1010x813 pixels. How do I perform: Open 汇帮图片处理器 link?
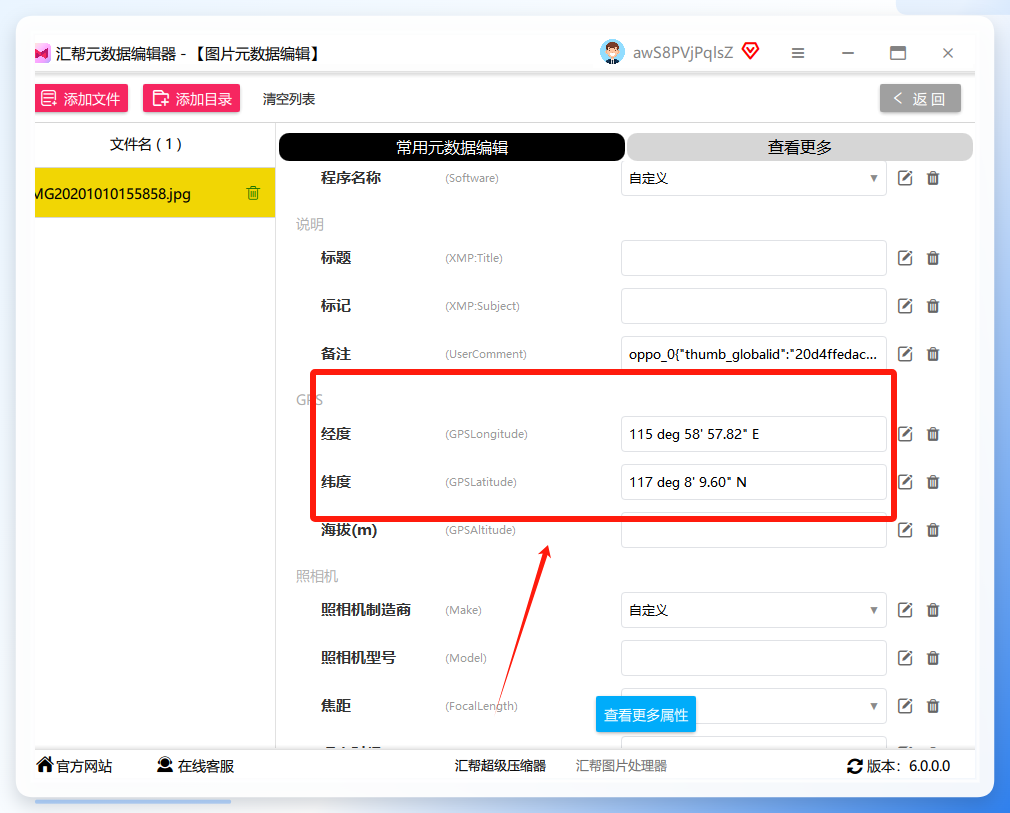tap(621, 766)
